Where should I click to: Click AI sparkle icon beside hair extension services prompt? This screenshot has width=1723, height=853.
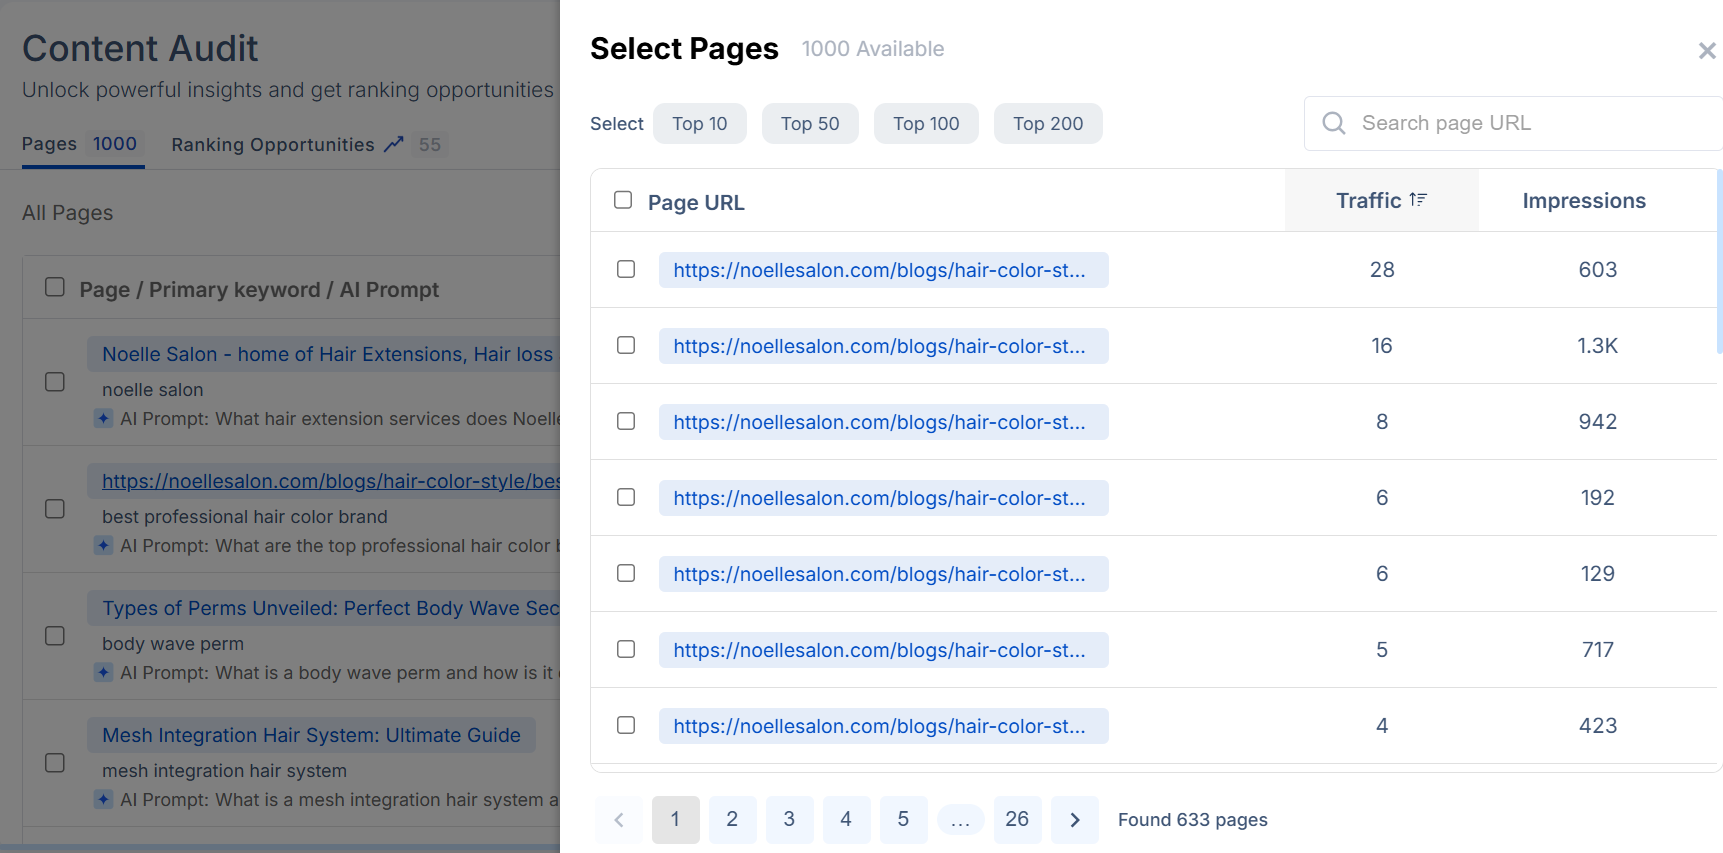click(103, 418)
